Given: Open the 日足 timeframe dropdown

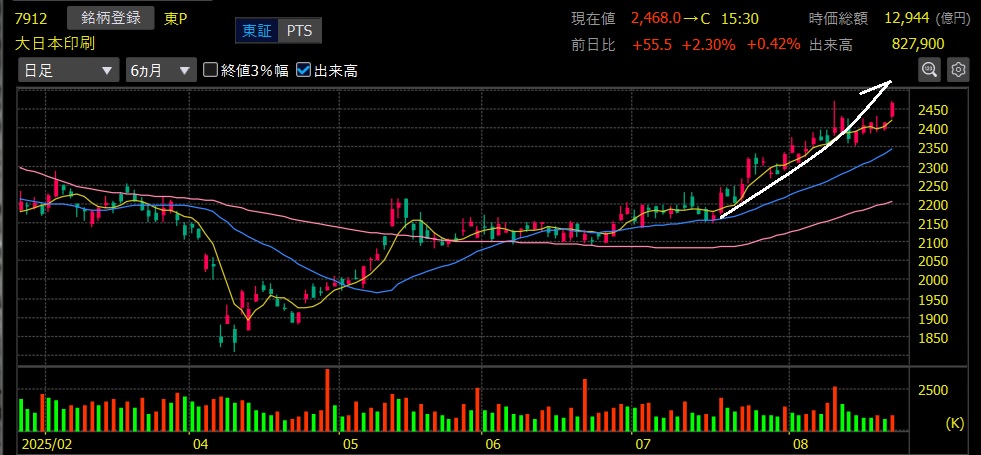Looking at the screenshot, I should 67,70.
